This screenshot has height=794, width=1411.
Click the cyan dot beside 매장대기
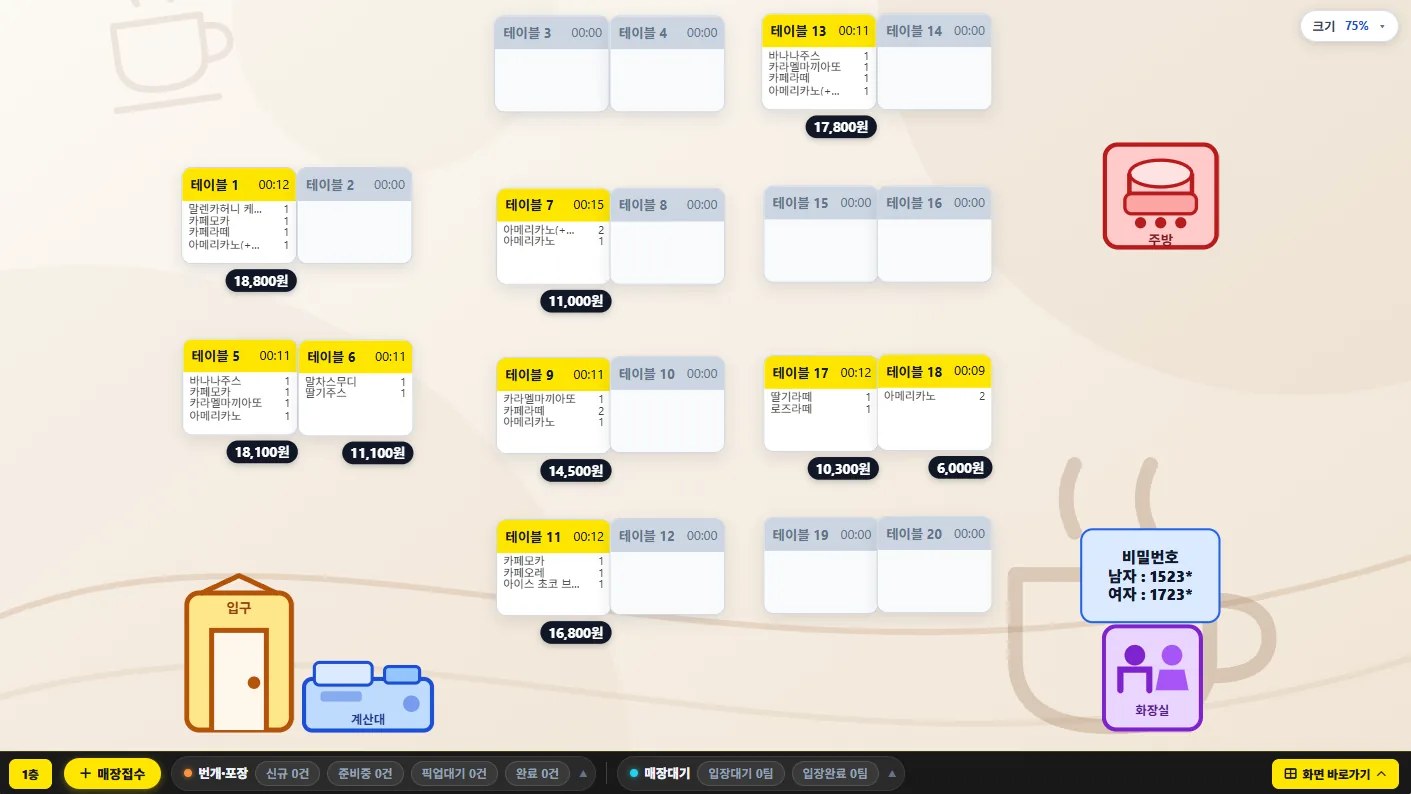(x=634, y=773)
